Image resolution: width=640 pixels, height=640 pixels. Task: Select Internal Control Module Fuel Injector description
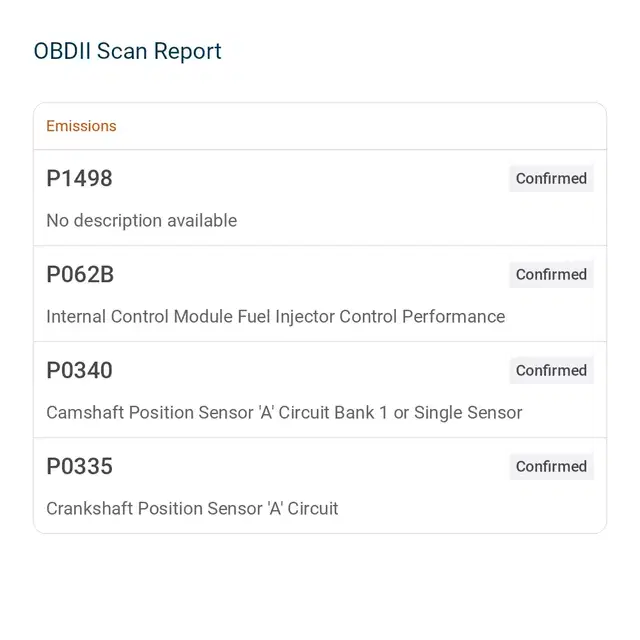click(276, 317)
